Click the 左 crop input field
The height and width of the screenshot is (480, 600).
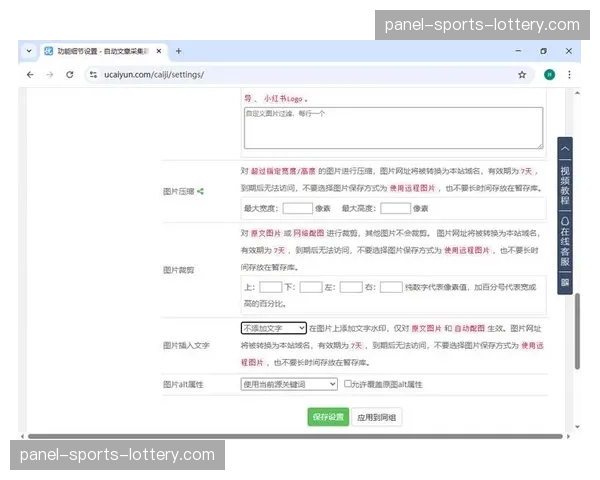point(351,287)
